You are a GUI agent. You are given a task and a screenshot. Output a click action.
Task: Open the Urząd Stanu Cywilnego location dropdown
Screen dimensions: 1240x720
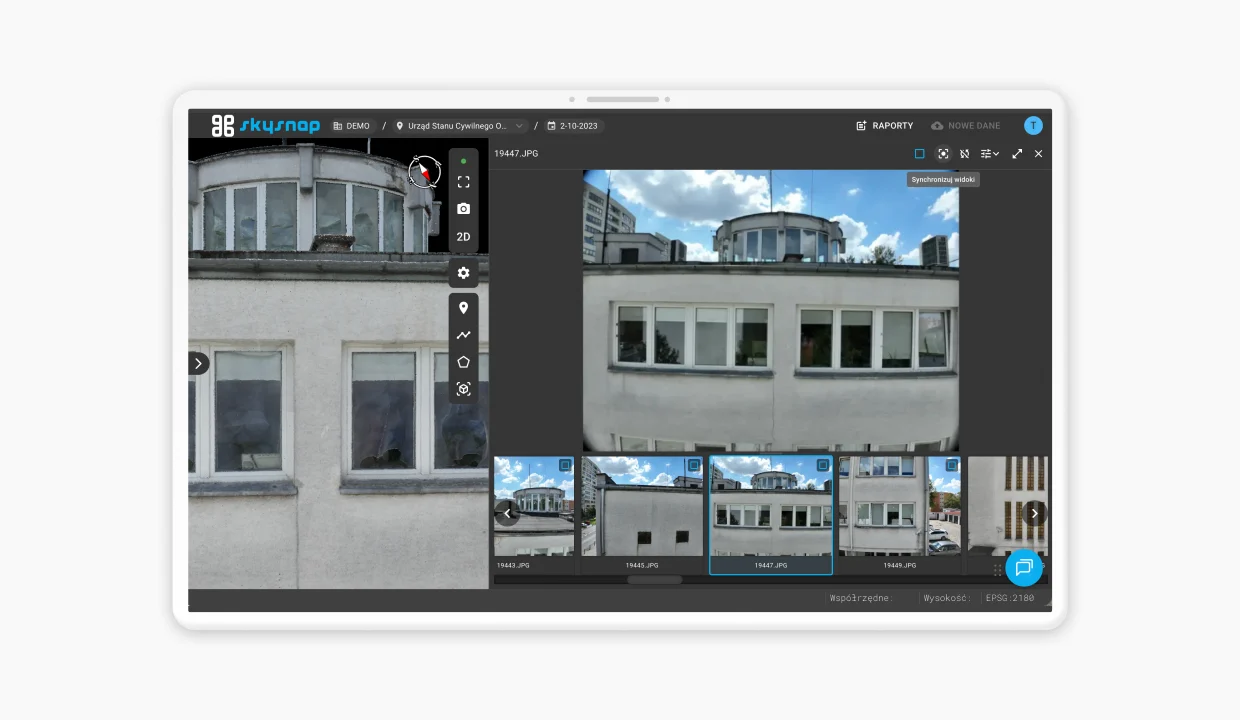coord(461,126)
